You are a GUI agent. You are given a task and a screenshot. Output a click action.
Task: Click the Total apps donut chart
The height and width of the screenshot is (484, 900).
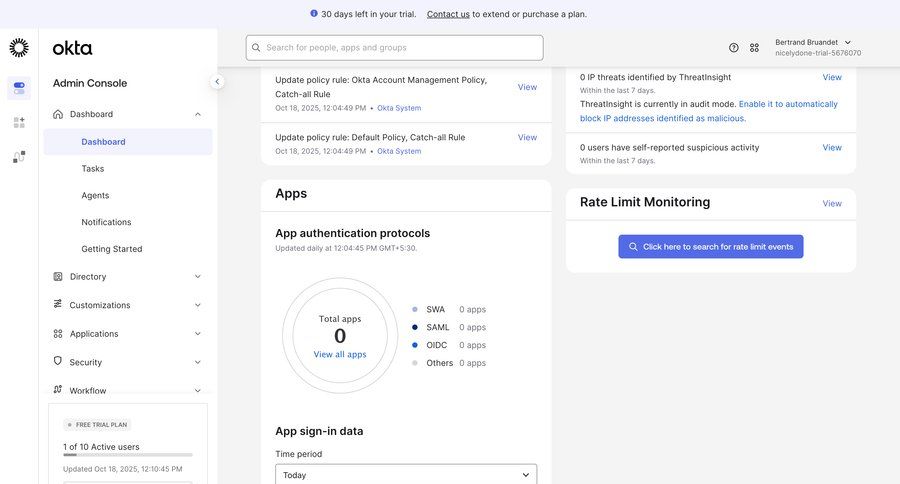click(x=340, y=336)
